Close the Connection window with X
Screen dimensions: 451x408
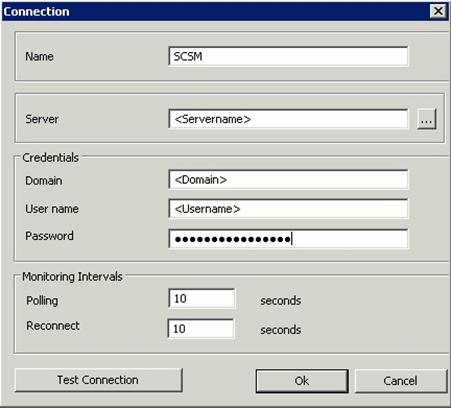pos(438,11)
